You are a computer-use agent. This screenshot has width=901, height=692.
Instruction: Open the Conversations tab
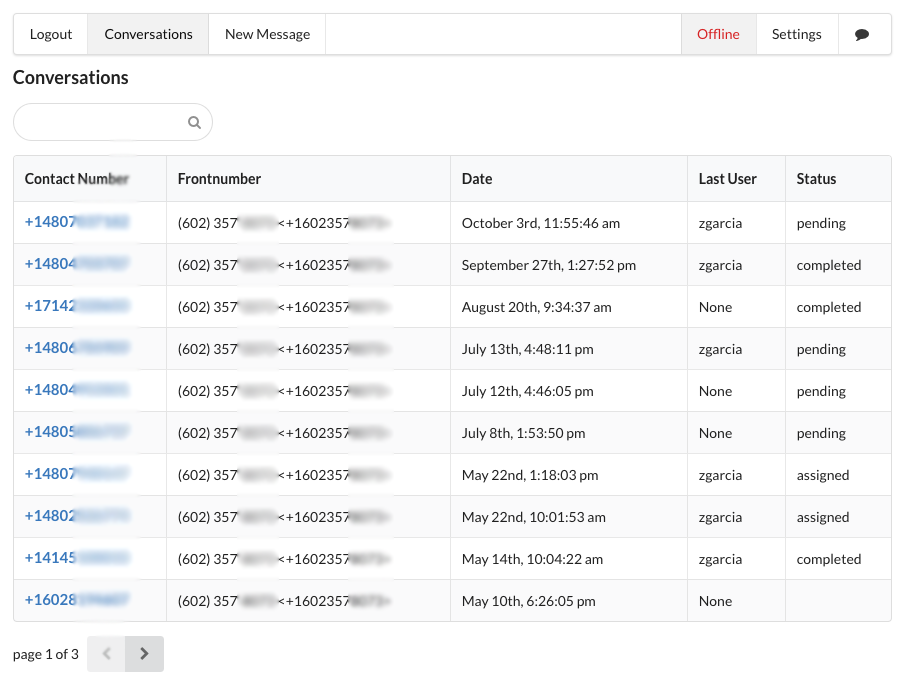[148, 34]
